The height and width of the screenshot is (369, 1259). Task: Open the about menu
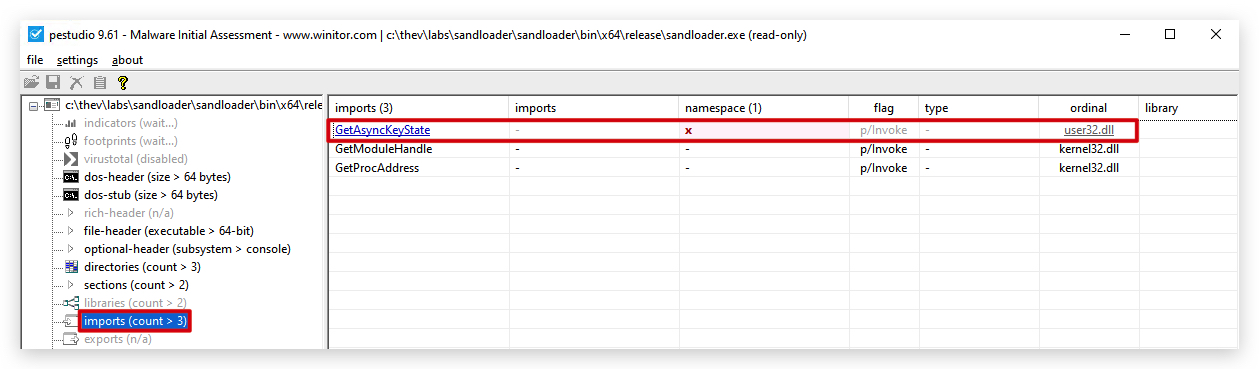point(127,60)
